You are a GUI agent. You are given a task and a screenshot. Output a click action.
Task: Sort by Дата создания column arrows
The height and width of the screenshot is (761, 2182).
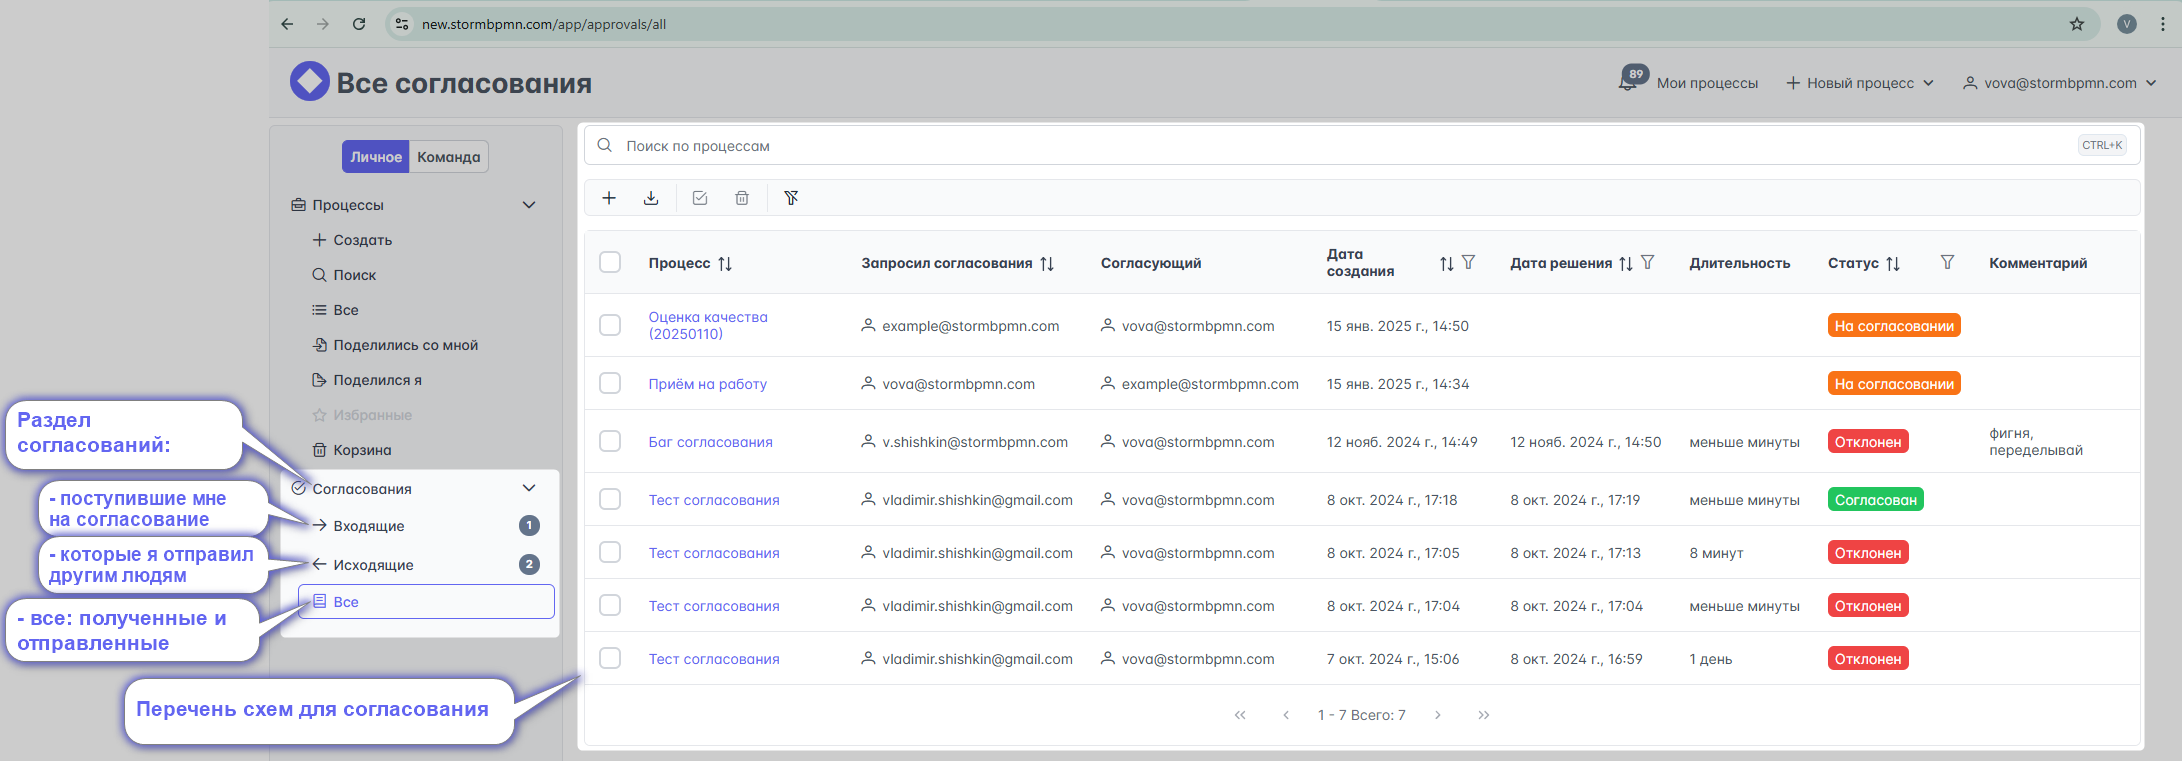[1446, 264]
